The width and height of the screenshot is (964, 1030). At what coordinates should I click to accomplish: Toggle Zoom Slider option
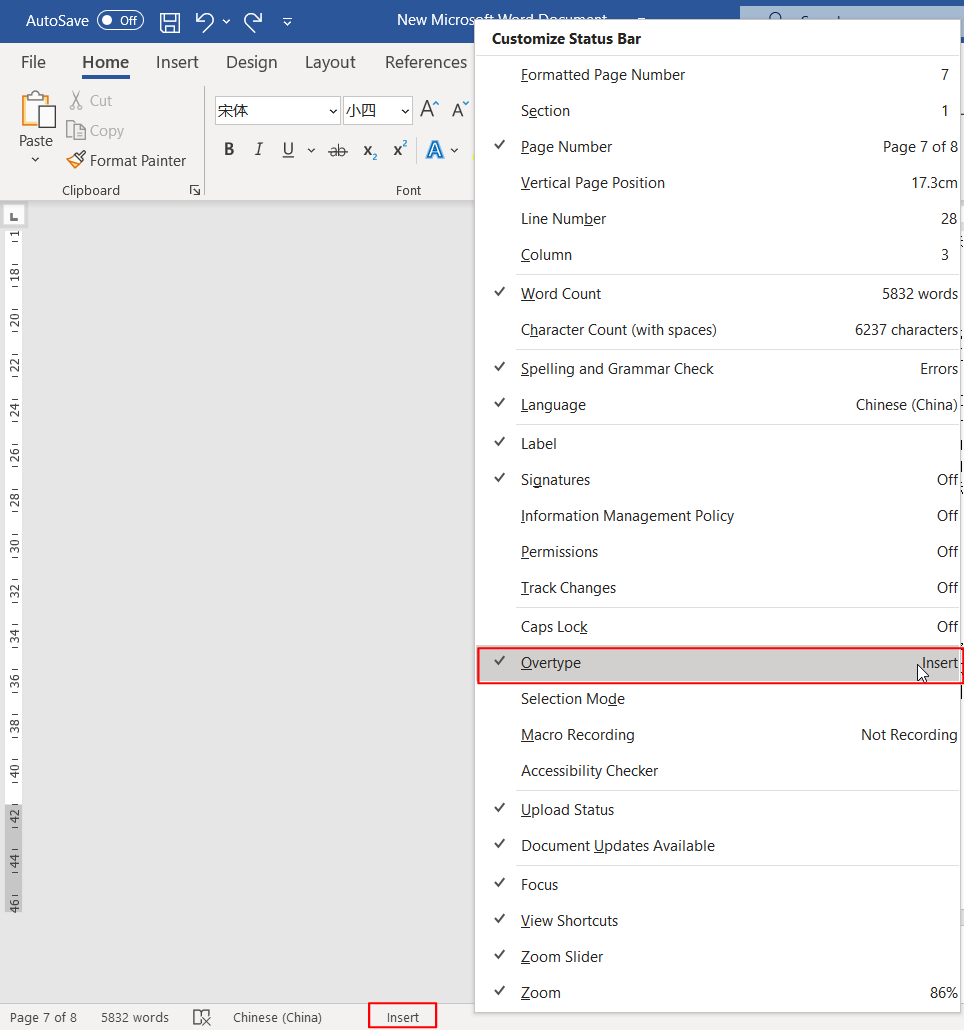(x=718, y=957)
